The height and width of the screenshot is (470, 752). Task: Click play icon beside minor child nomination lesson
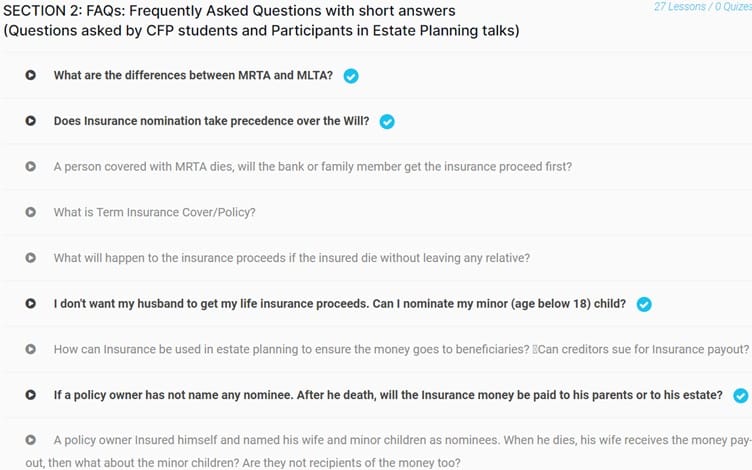tap(31, 304)
